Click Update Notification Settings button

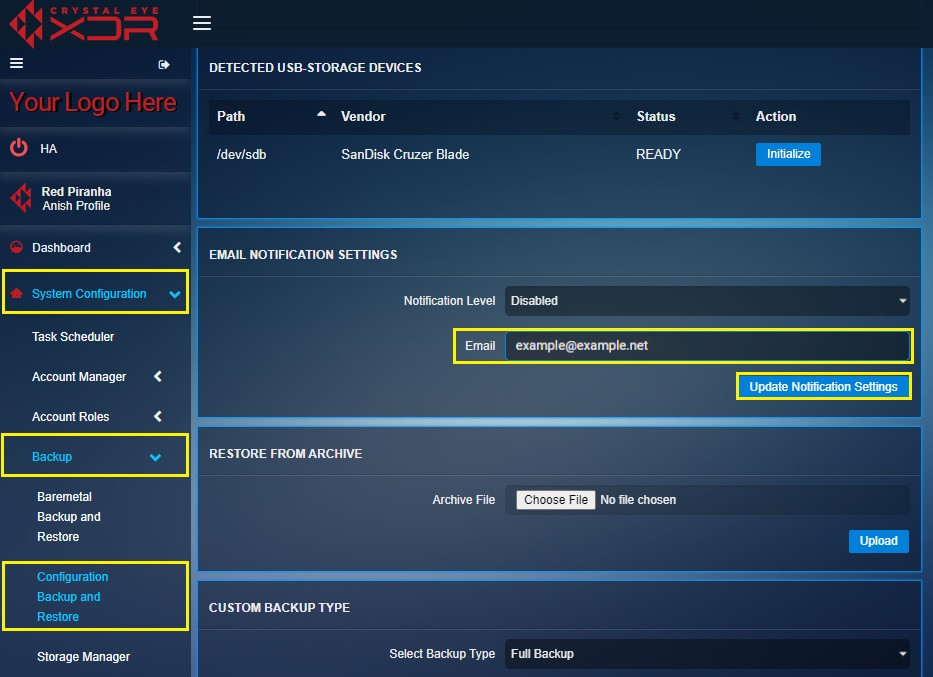[x=824, y=387]
